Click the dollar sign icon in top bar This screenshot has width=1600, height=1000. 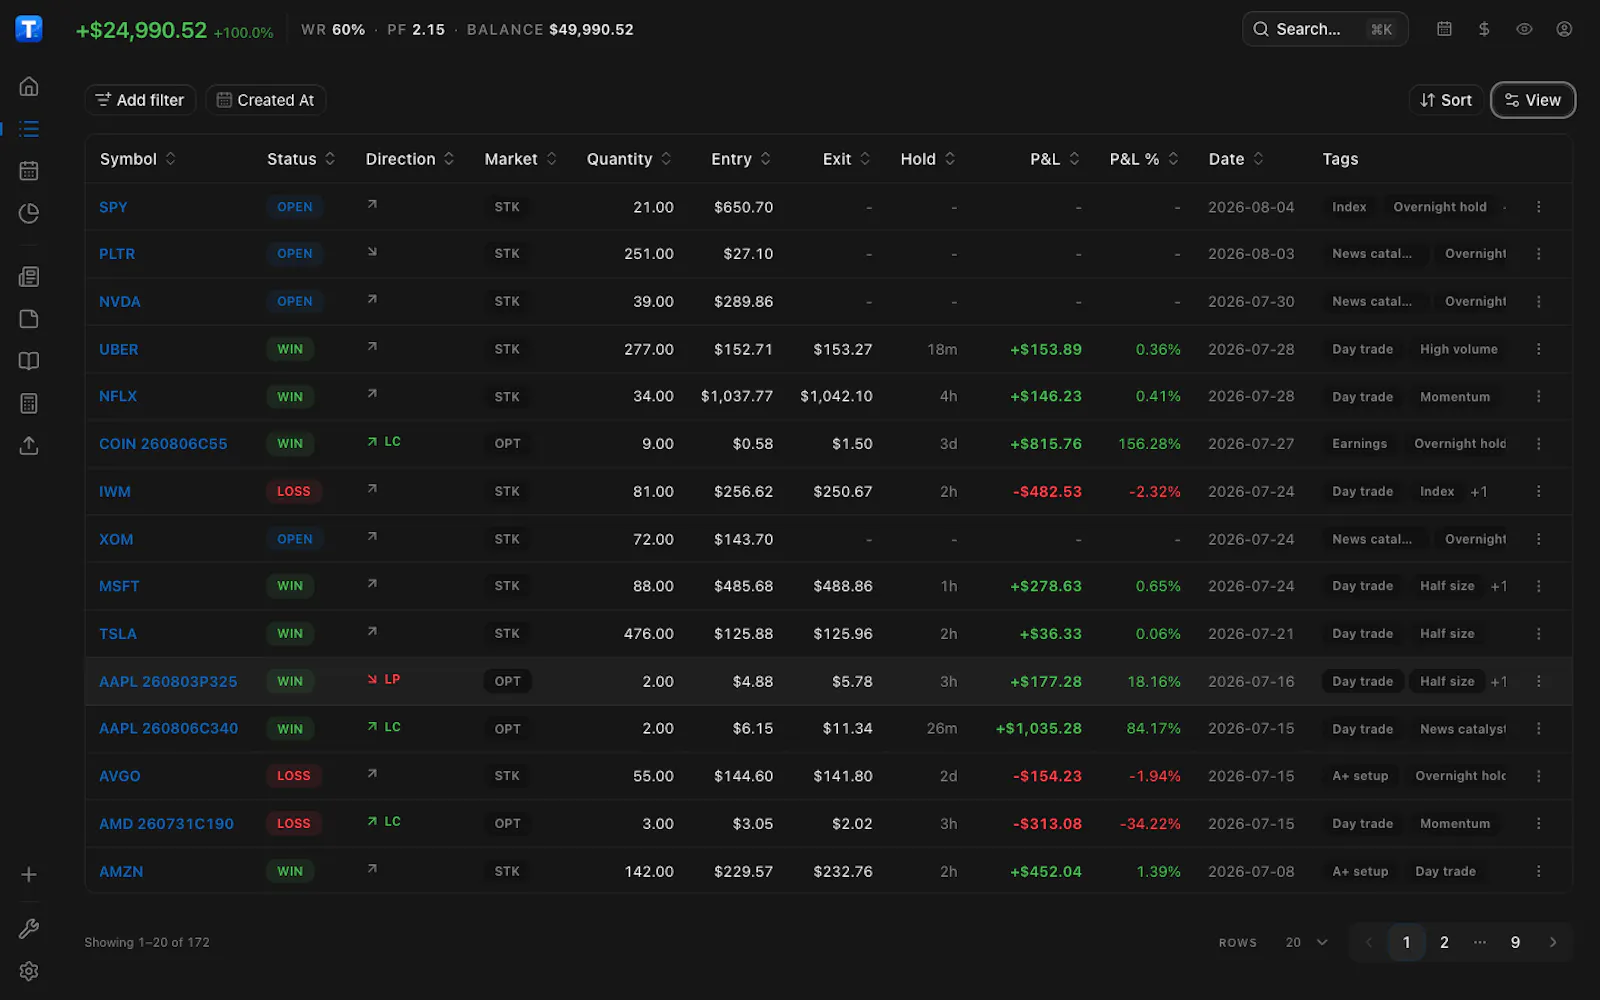[1484, 29]
